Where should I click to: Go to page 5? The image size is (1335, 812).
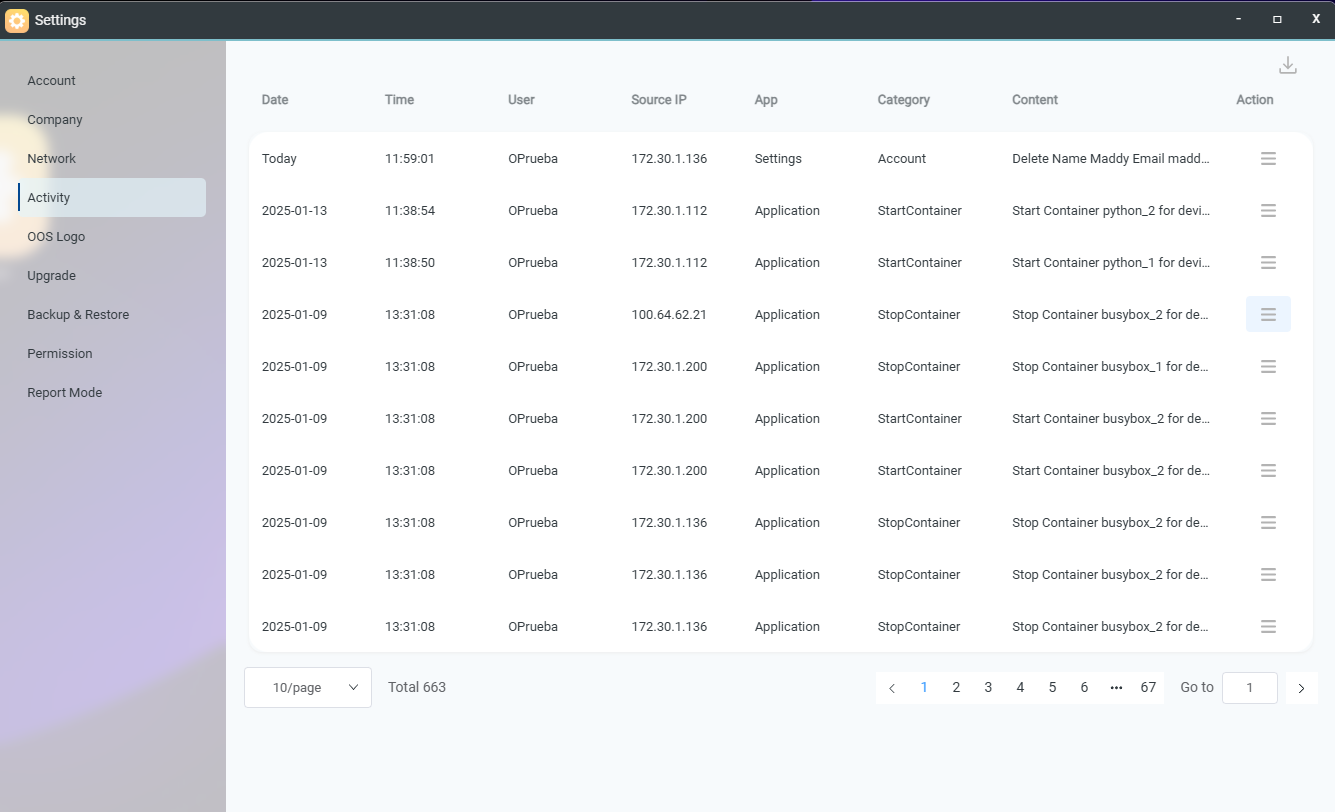(x=1052, y=687)
